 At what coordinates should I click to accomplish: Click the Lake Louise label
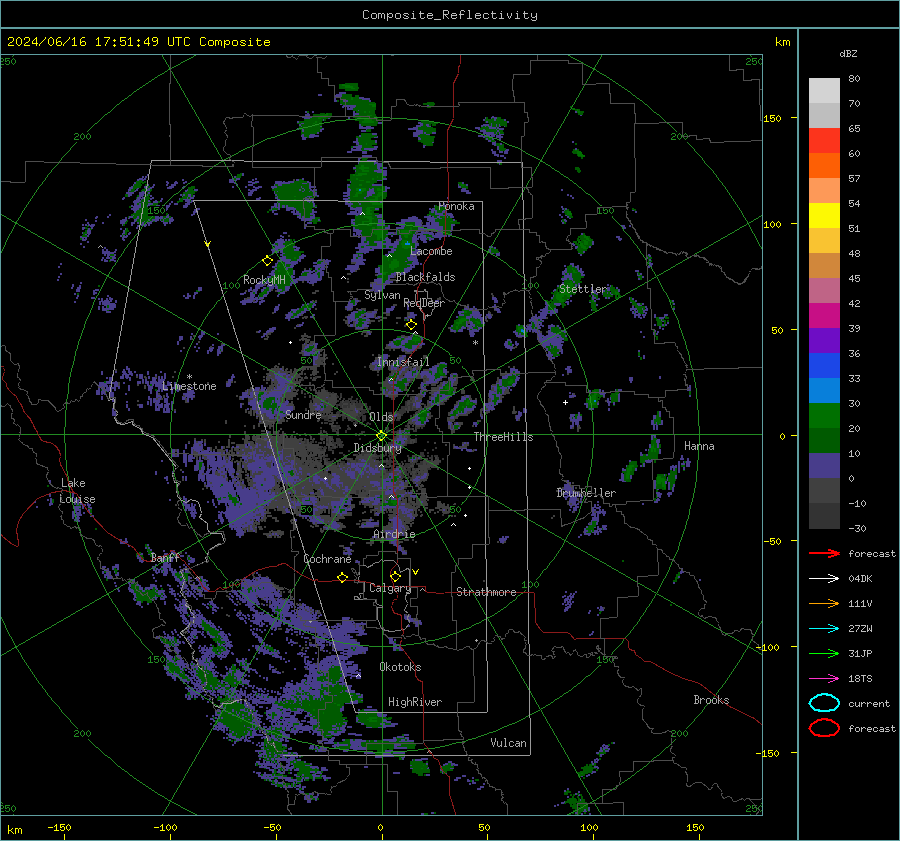coord(77,491)
